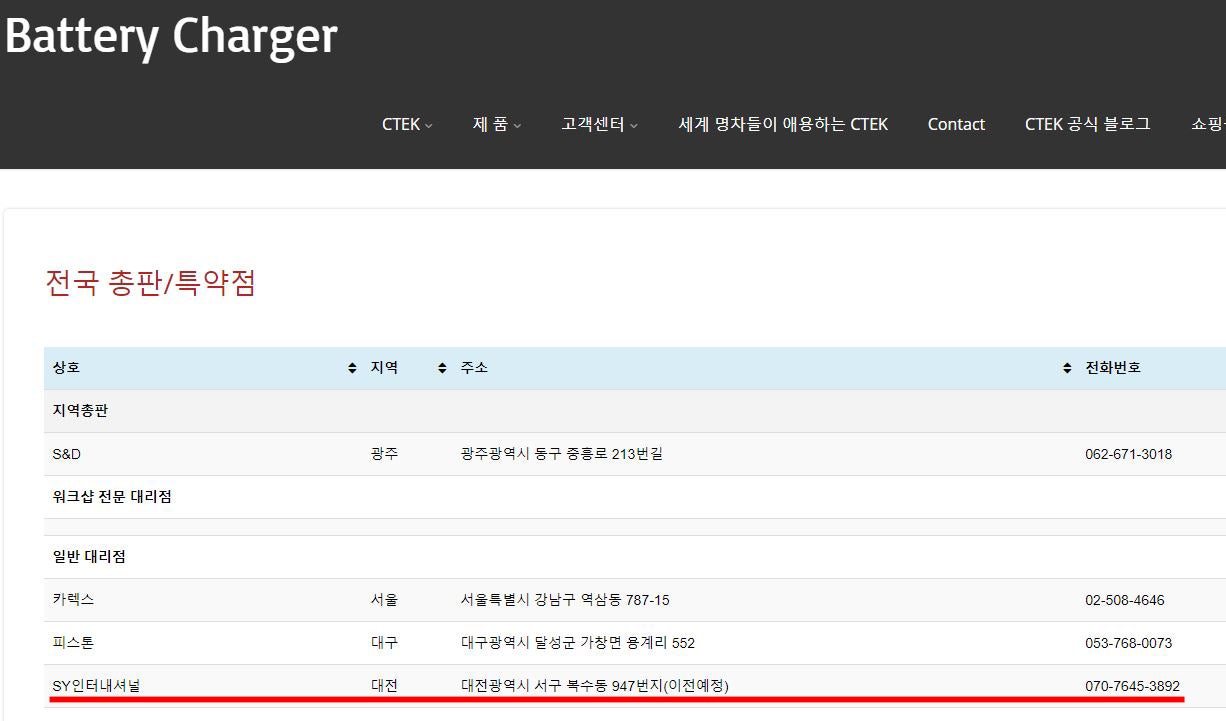
Task: Expand the 고객센터 navigation menu
Action: (599, 124)
